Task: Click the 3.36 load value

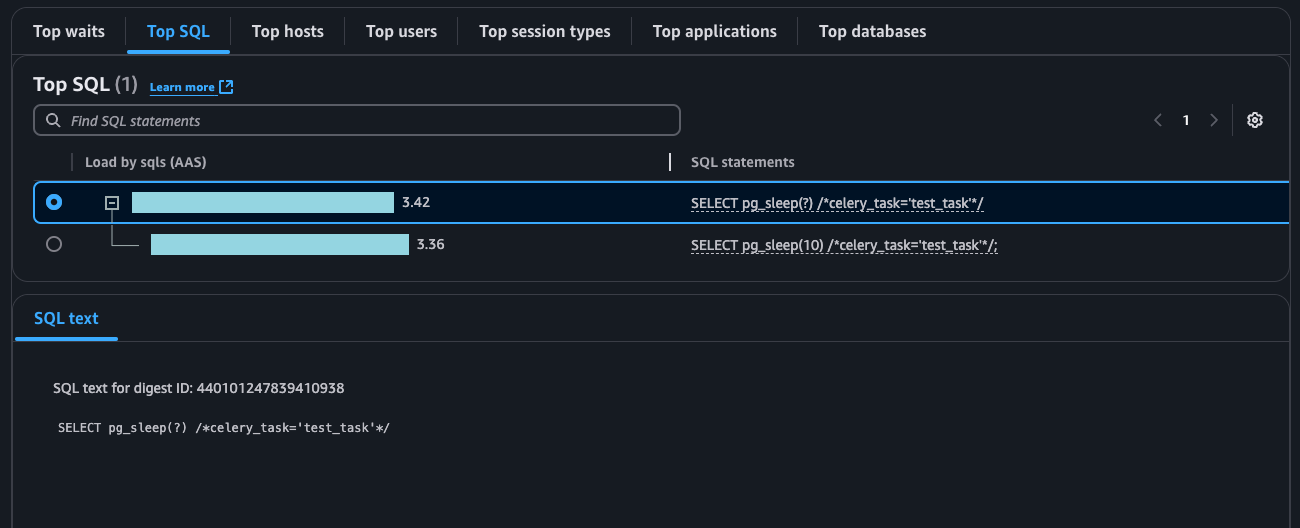Action: point(431,244)
